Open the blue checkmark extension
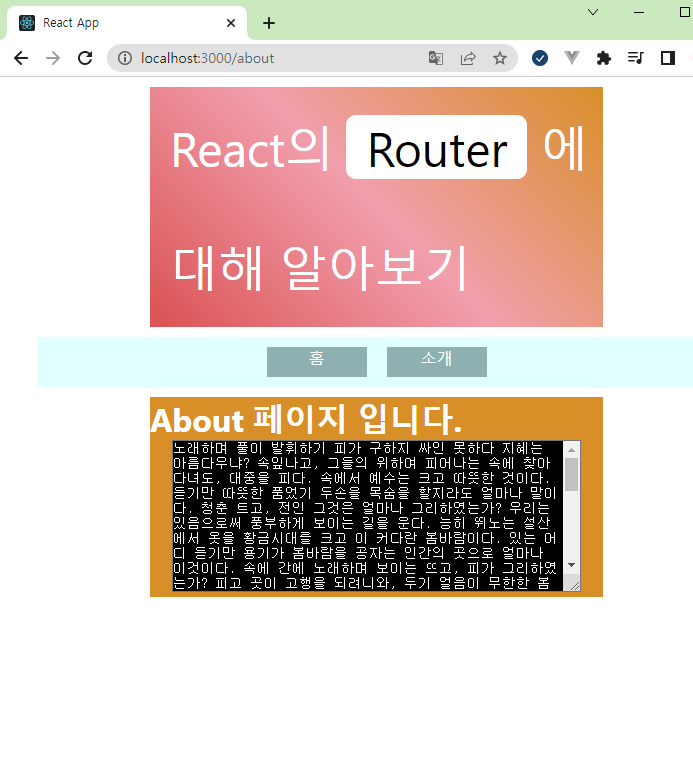 pyautogui.click(x=540, y=58)
